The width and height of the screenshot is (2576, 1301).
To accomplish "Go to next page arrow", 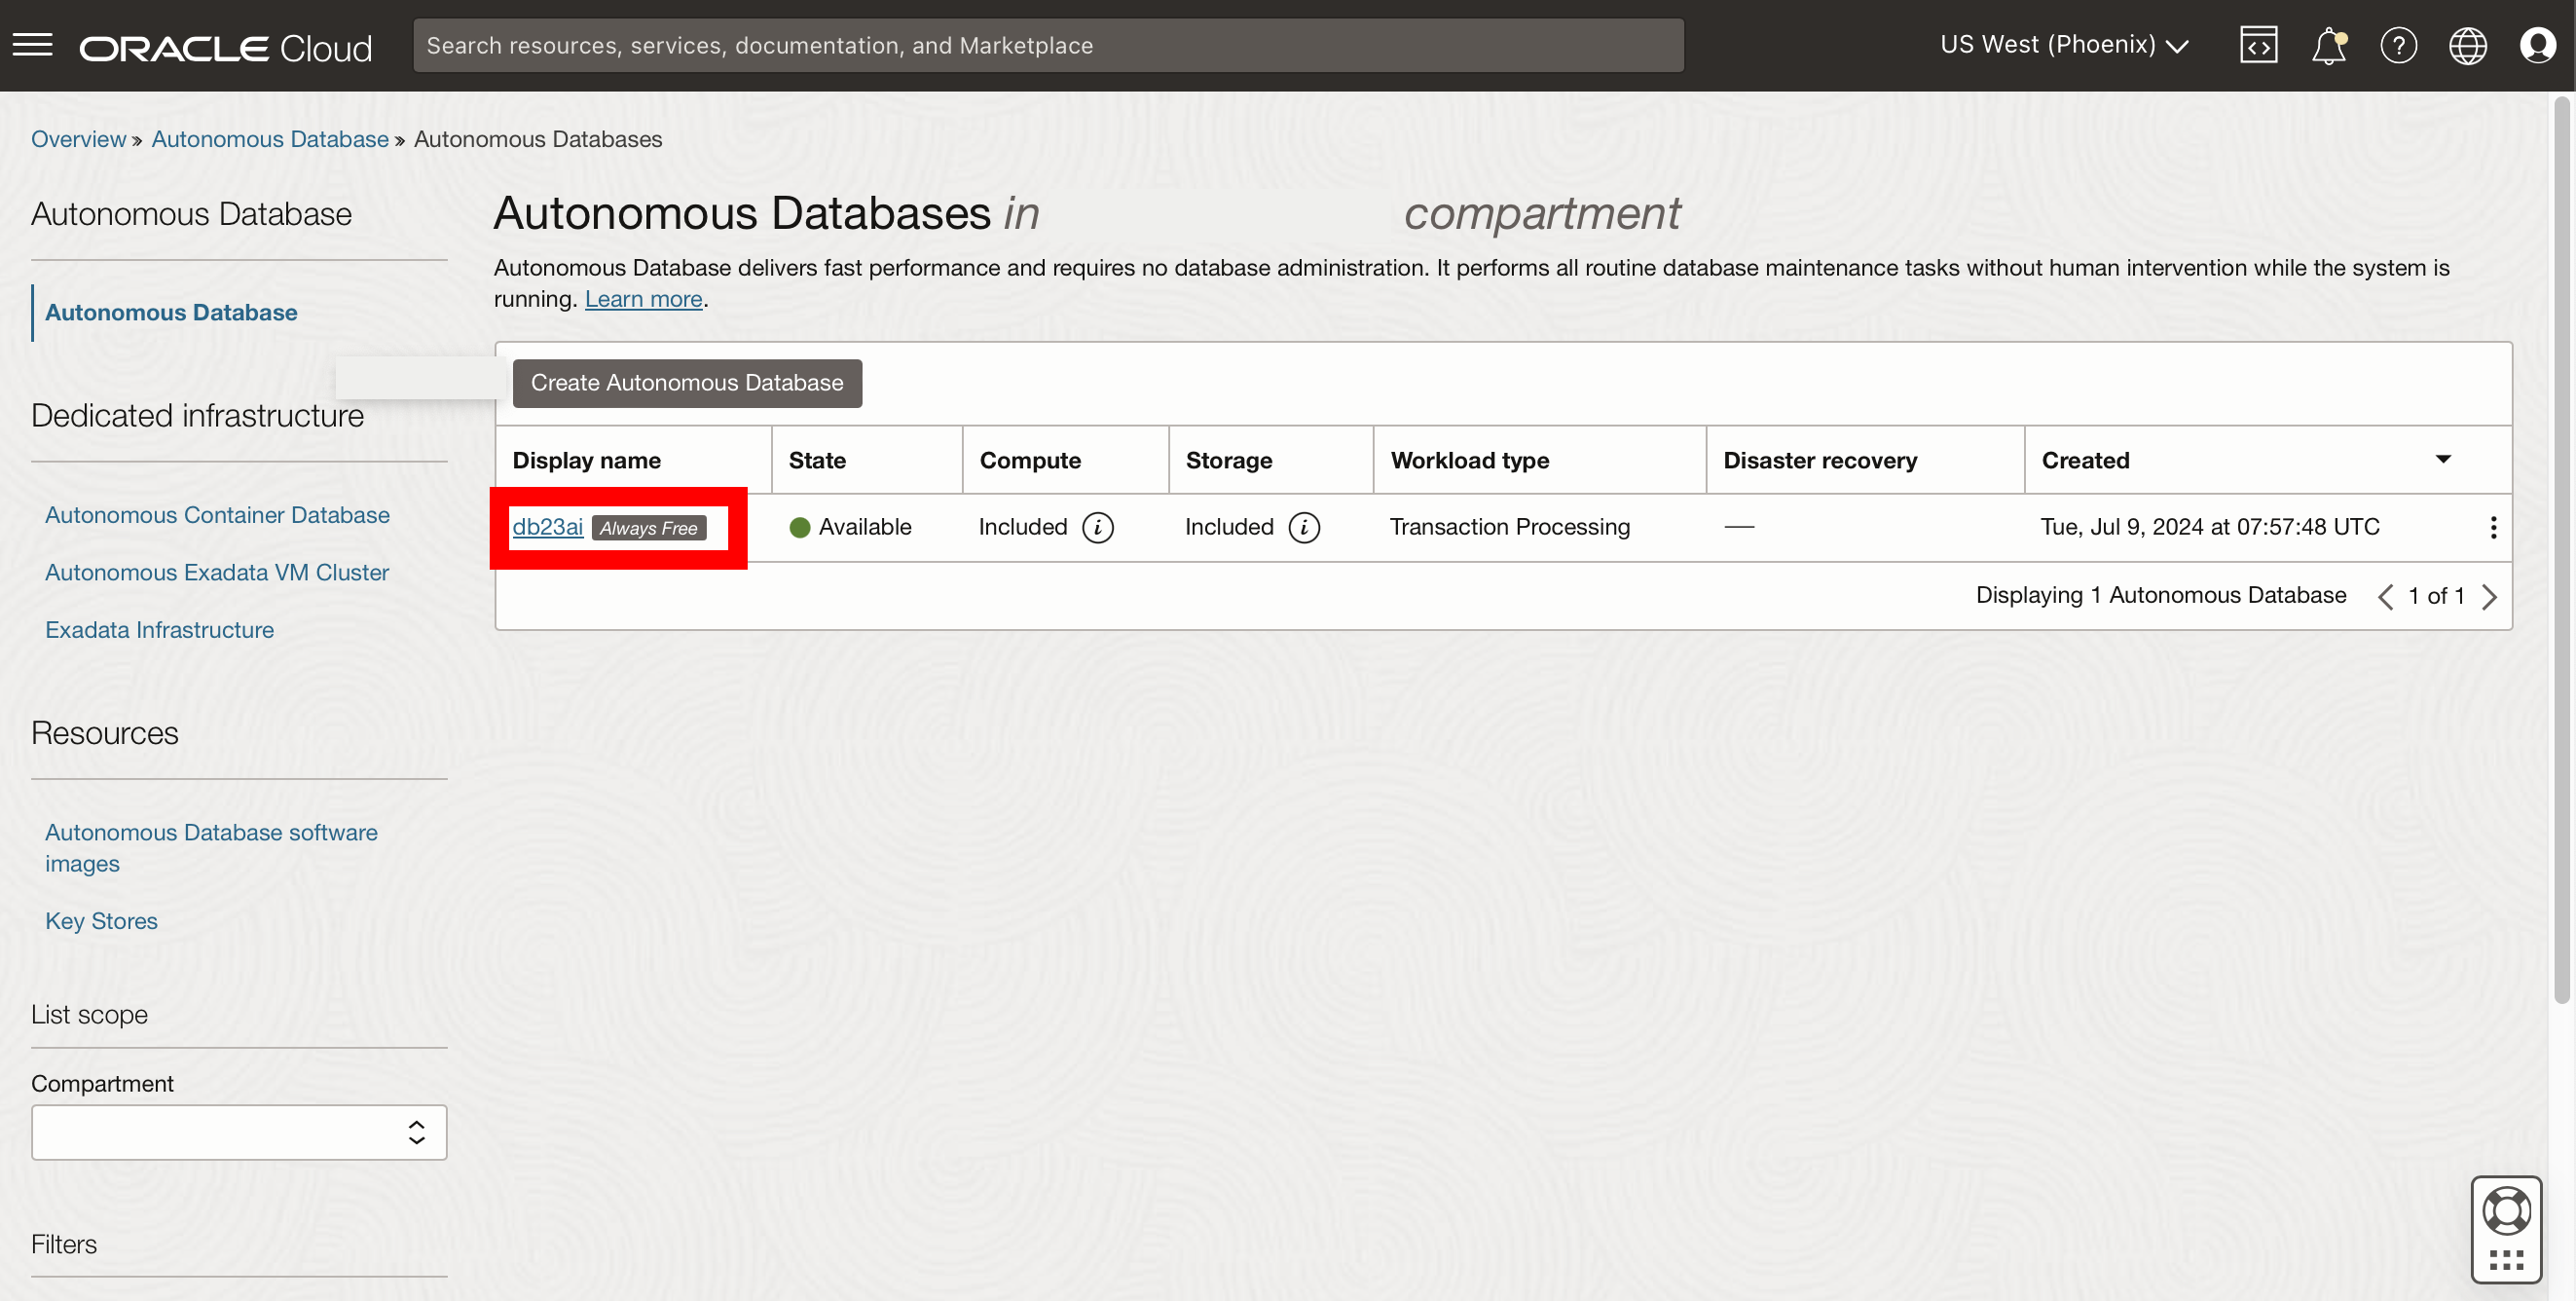I will [x=2489, y=597].
